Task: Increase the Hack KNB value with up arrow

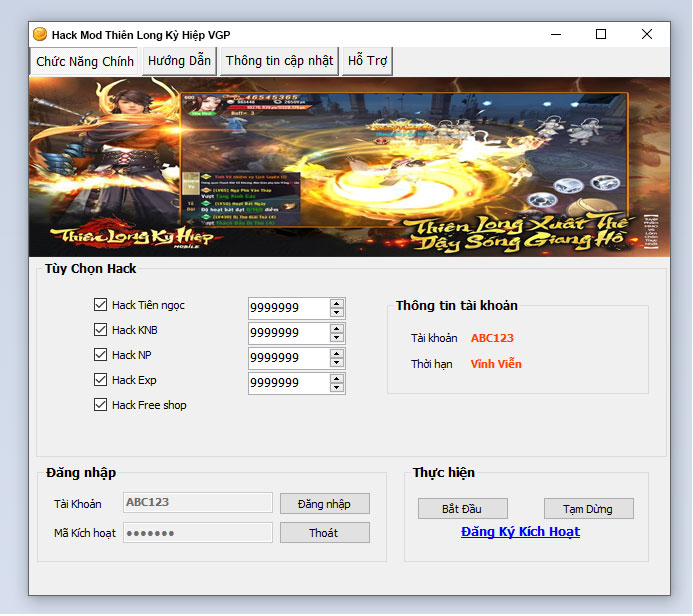Action: [337, 329]
